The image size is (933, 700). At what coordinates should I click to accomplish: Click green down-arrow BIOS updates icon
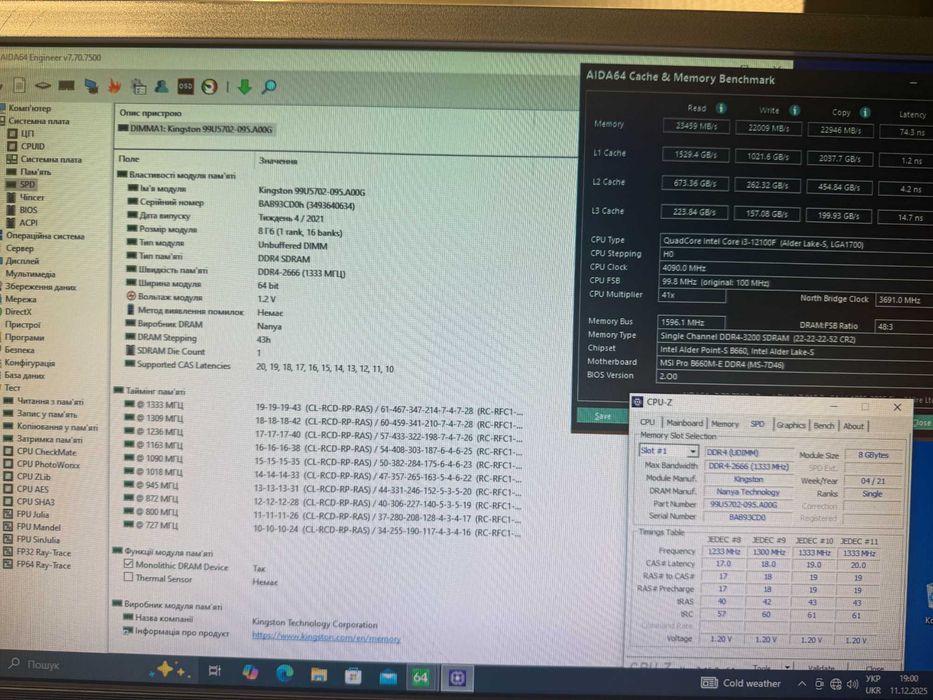245,87
